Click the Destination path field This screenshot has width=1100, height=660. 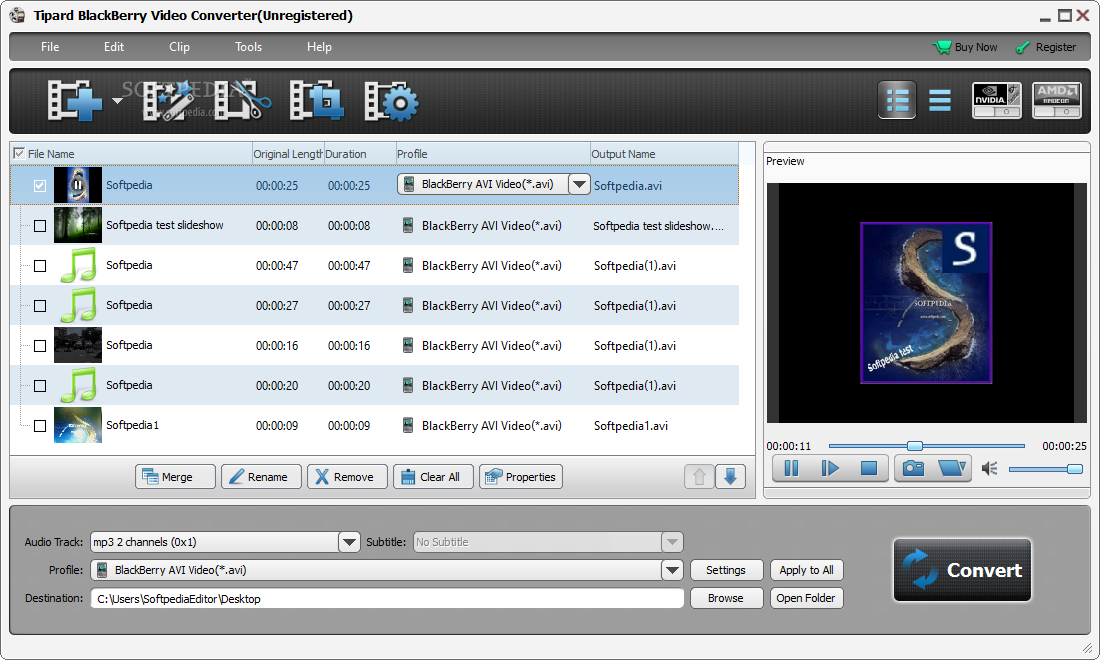(387, 598)
